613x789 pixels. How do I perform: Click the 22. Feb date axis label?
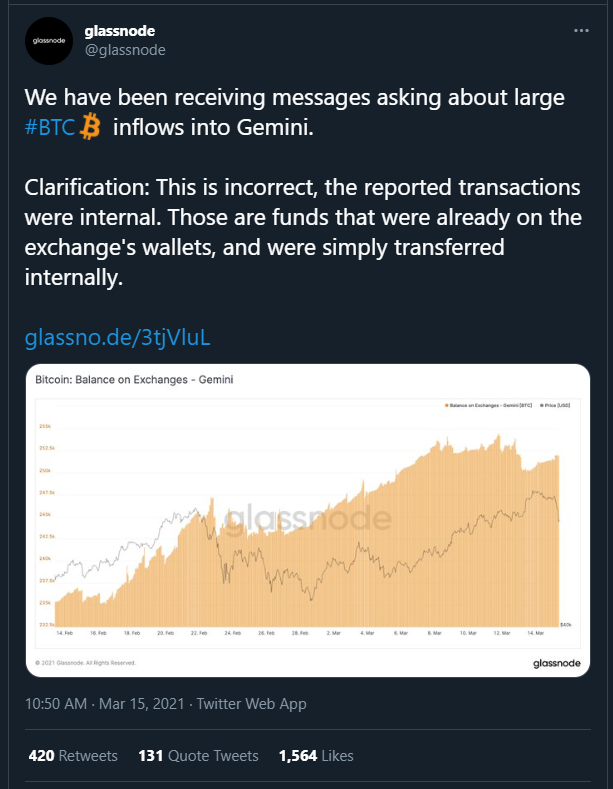pos(199,633)
